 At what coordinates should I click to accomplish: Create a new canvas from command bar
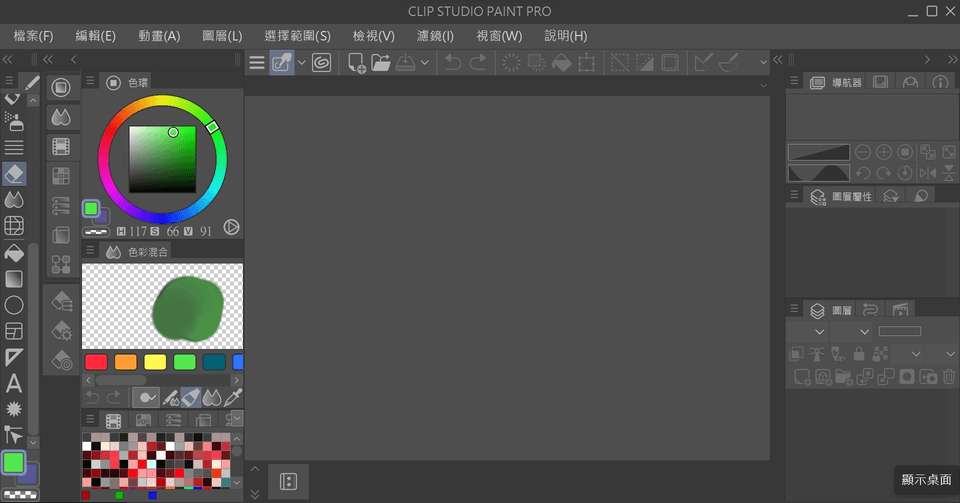coord(356,62)
